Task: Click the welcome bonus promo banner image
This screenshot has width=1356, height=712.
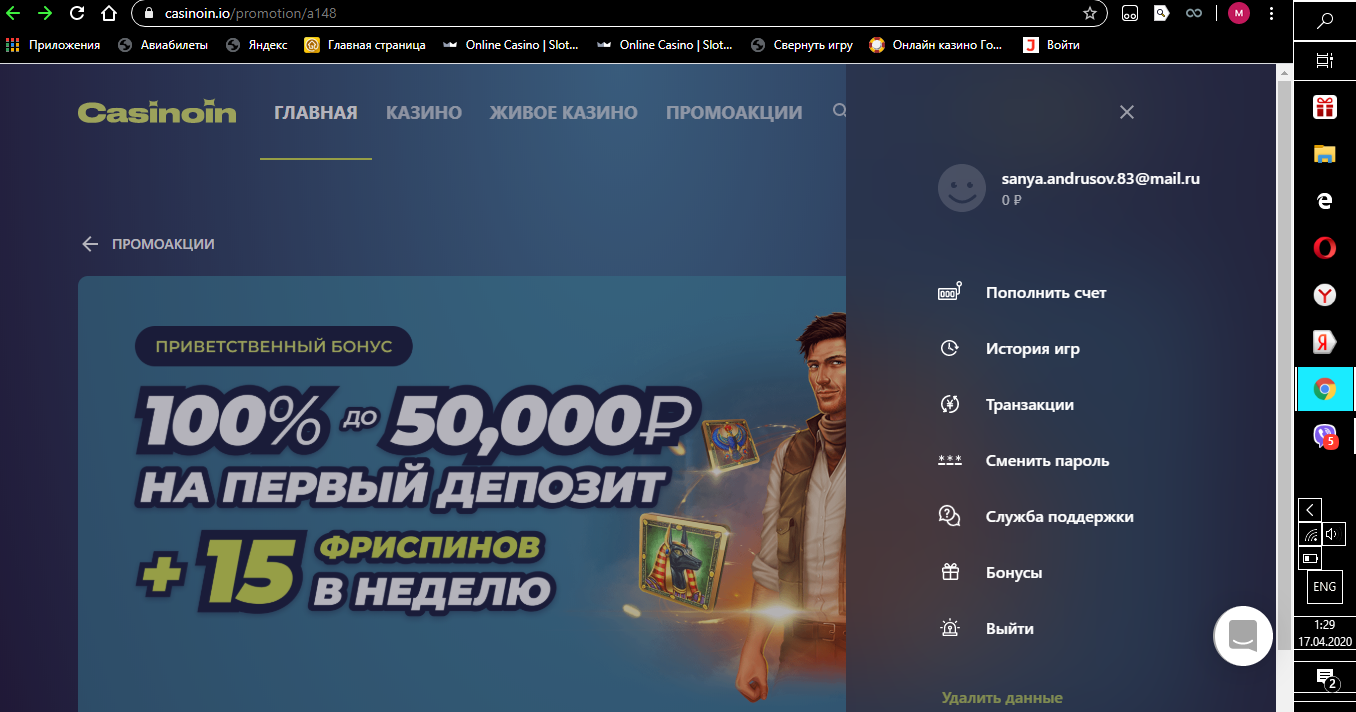Action: [x=462, y=494]
